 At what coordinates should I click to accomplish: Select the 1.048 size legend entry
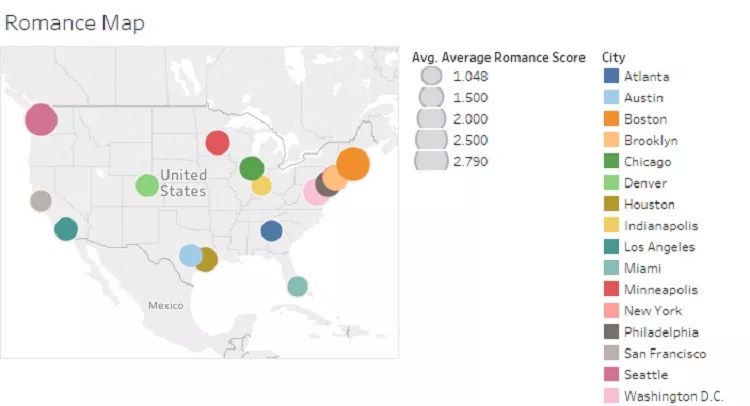[431, 76]
